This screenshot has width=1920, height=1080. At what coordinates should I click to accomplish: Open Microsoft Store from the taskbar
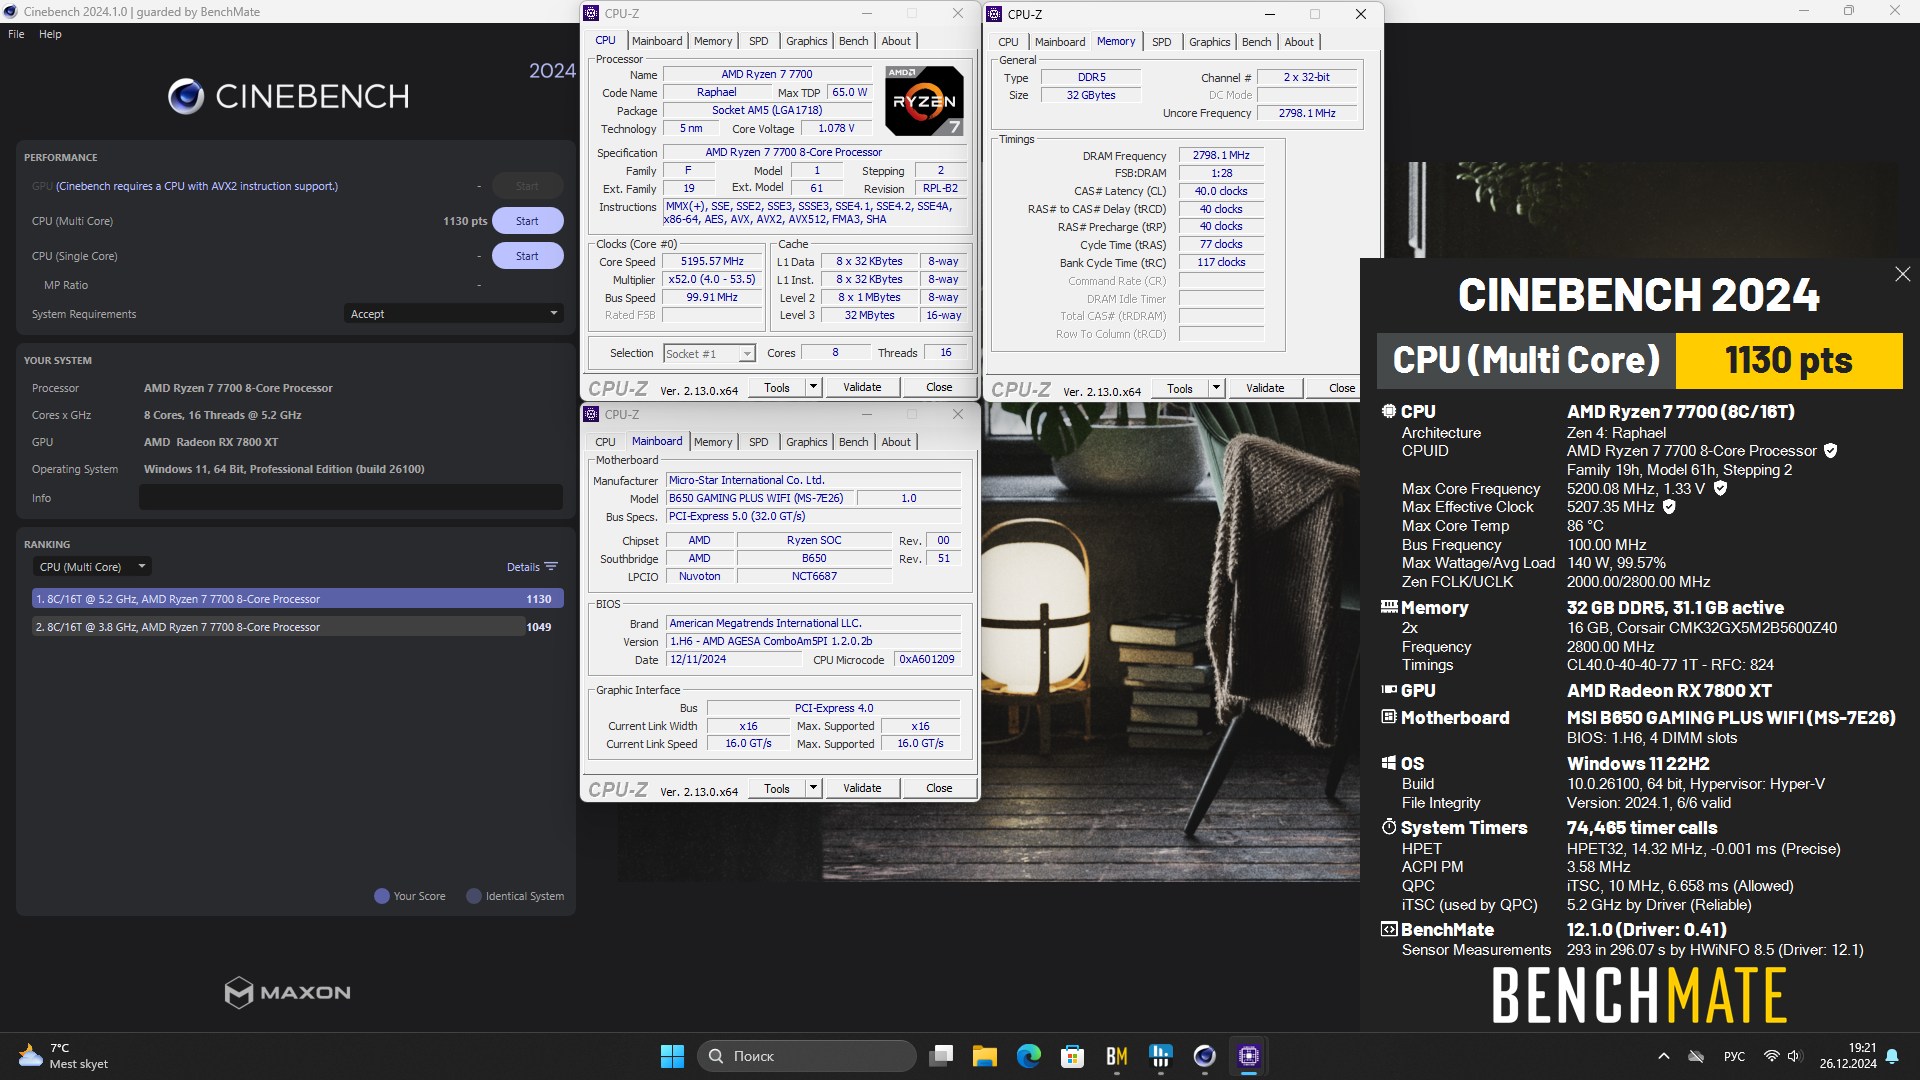point(1073,1056)
